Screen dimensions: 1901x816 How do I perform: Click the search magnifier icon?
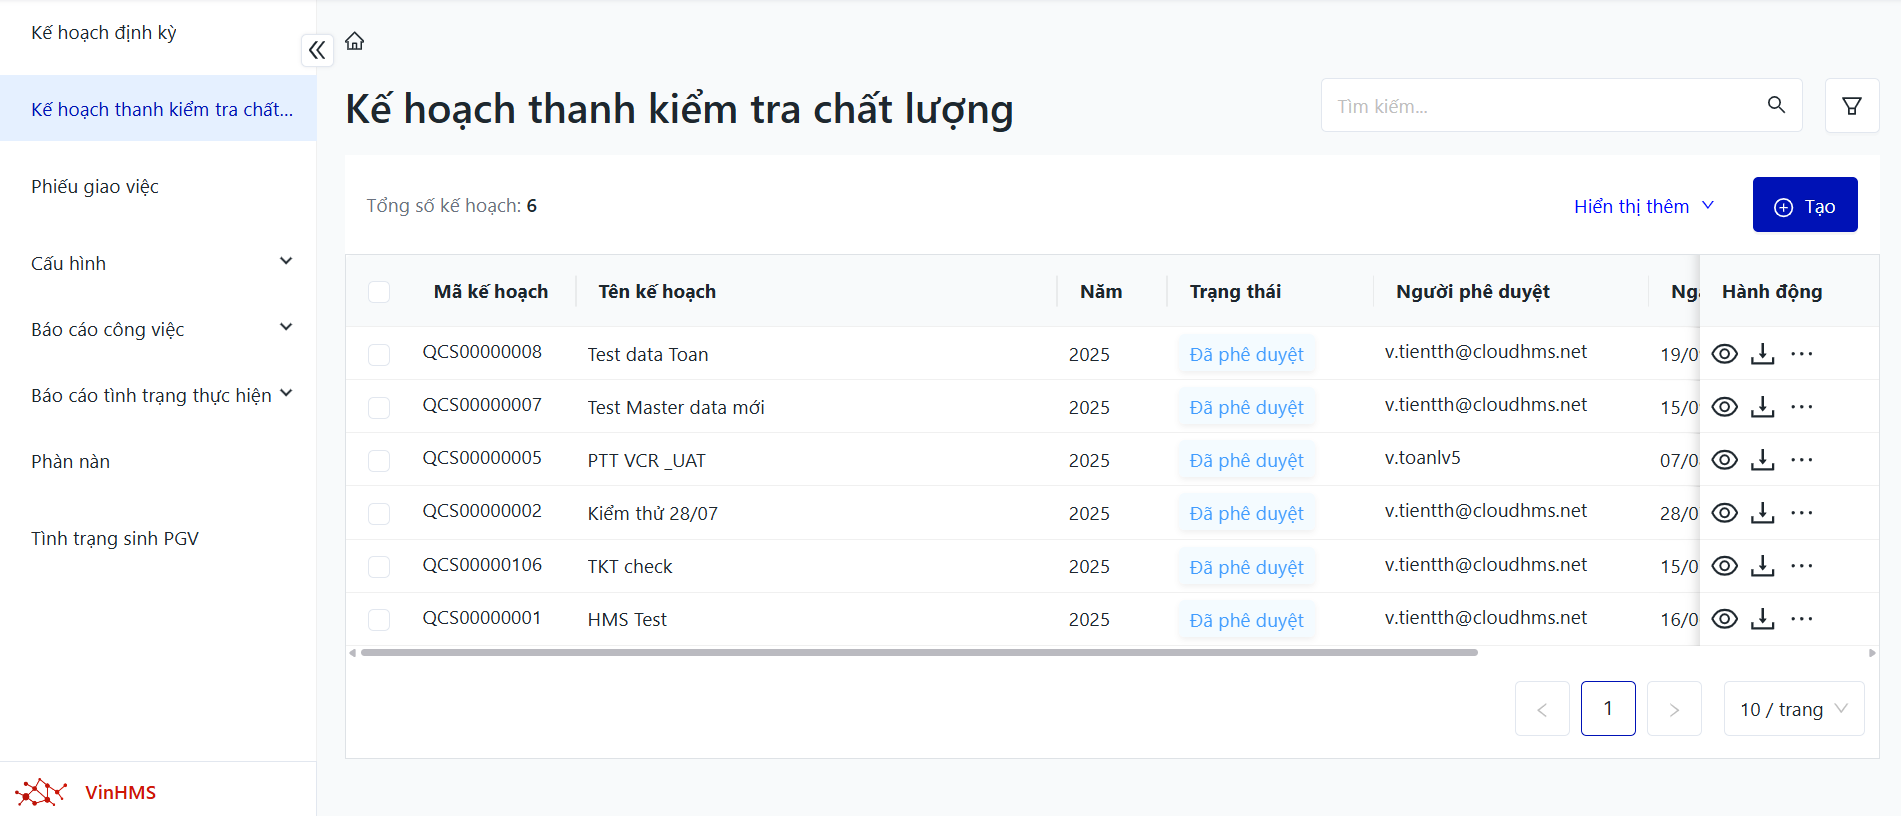click(1776, 105)
